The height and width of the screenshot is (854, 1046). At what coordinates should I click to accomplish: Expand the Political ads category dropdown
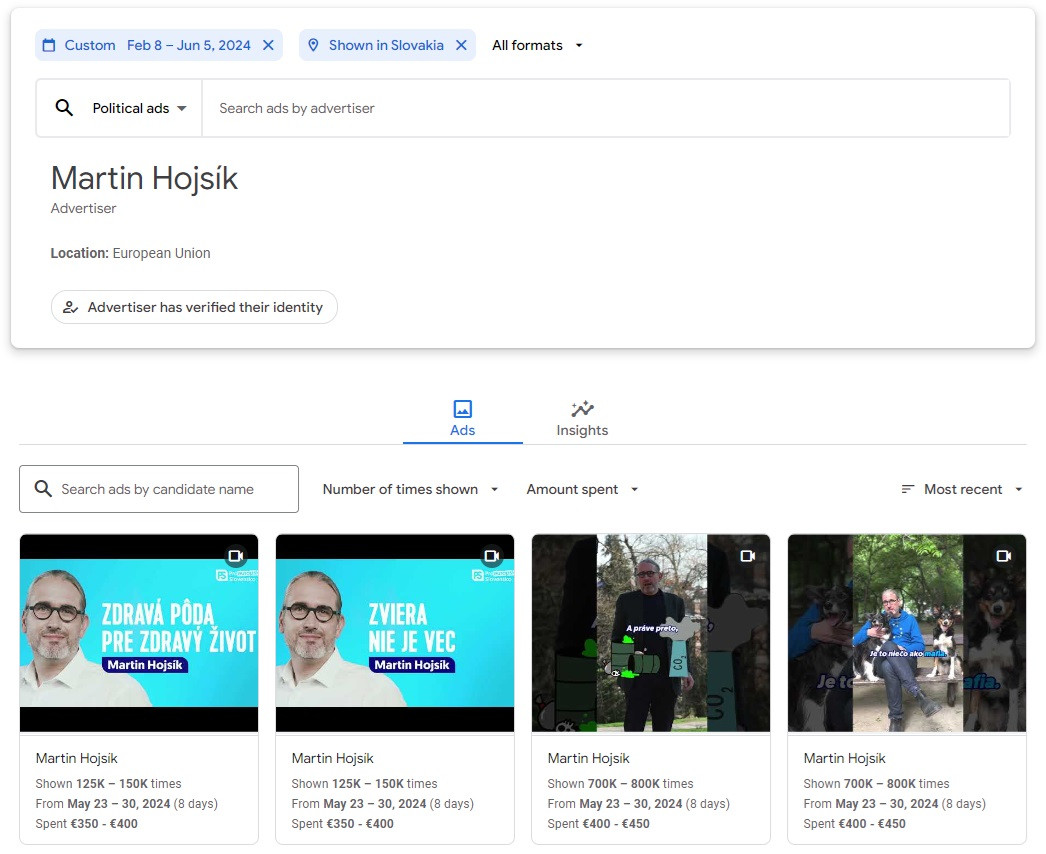point(139,108)
